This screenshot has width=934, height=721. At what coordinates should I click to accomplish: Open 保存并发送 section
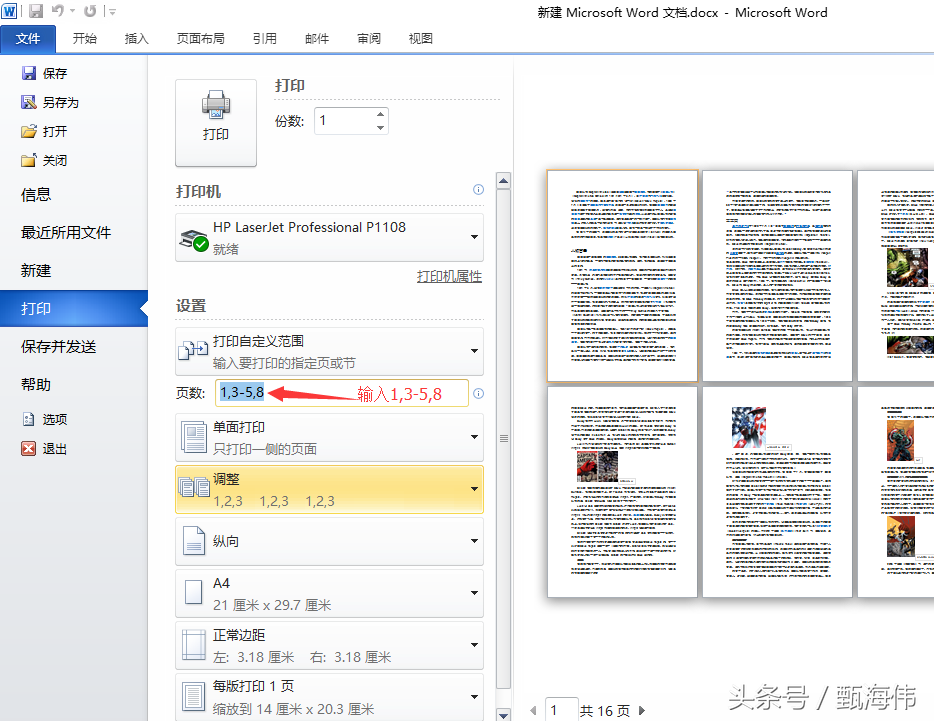tap(58, 346)
